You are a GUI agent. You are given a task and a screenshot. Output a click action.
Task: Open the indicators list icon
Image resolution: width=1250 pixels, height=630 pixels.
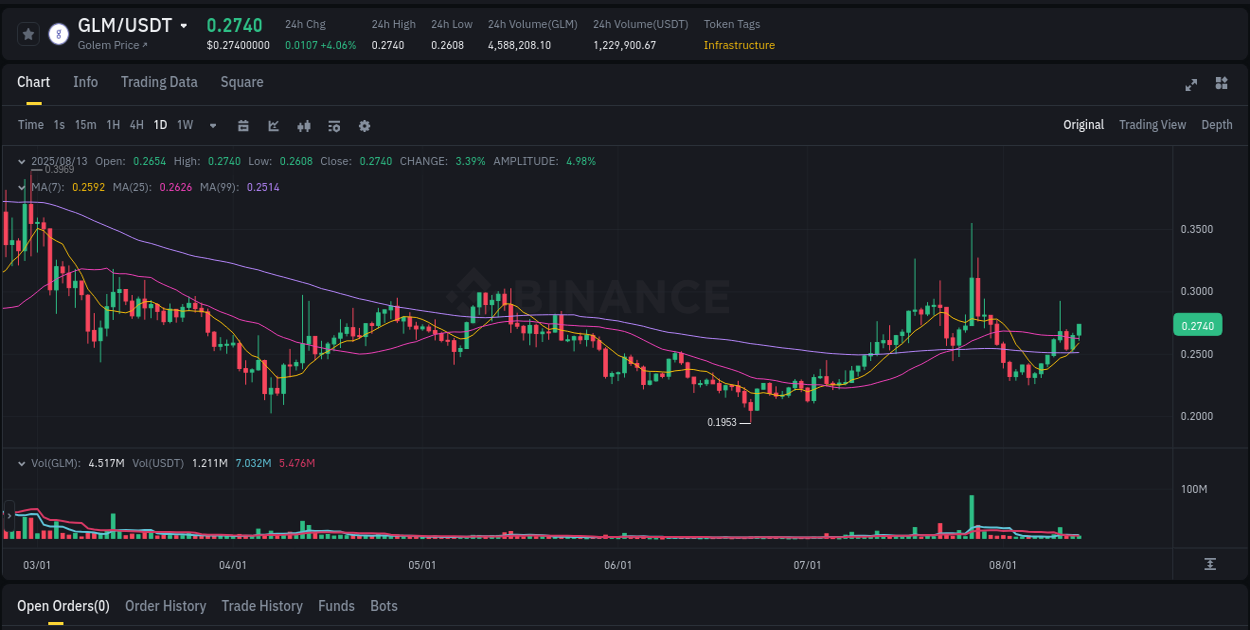pos(333,126)
